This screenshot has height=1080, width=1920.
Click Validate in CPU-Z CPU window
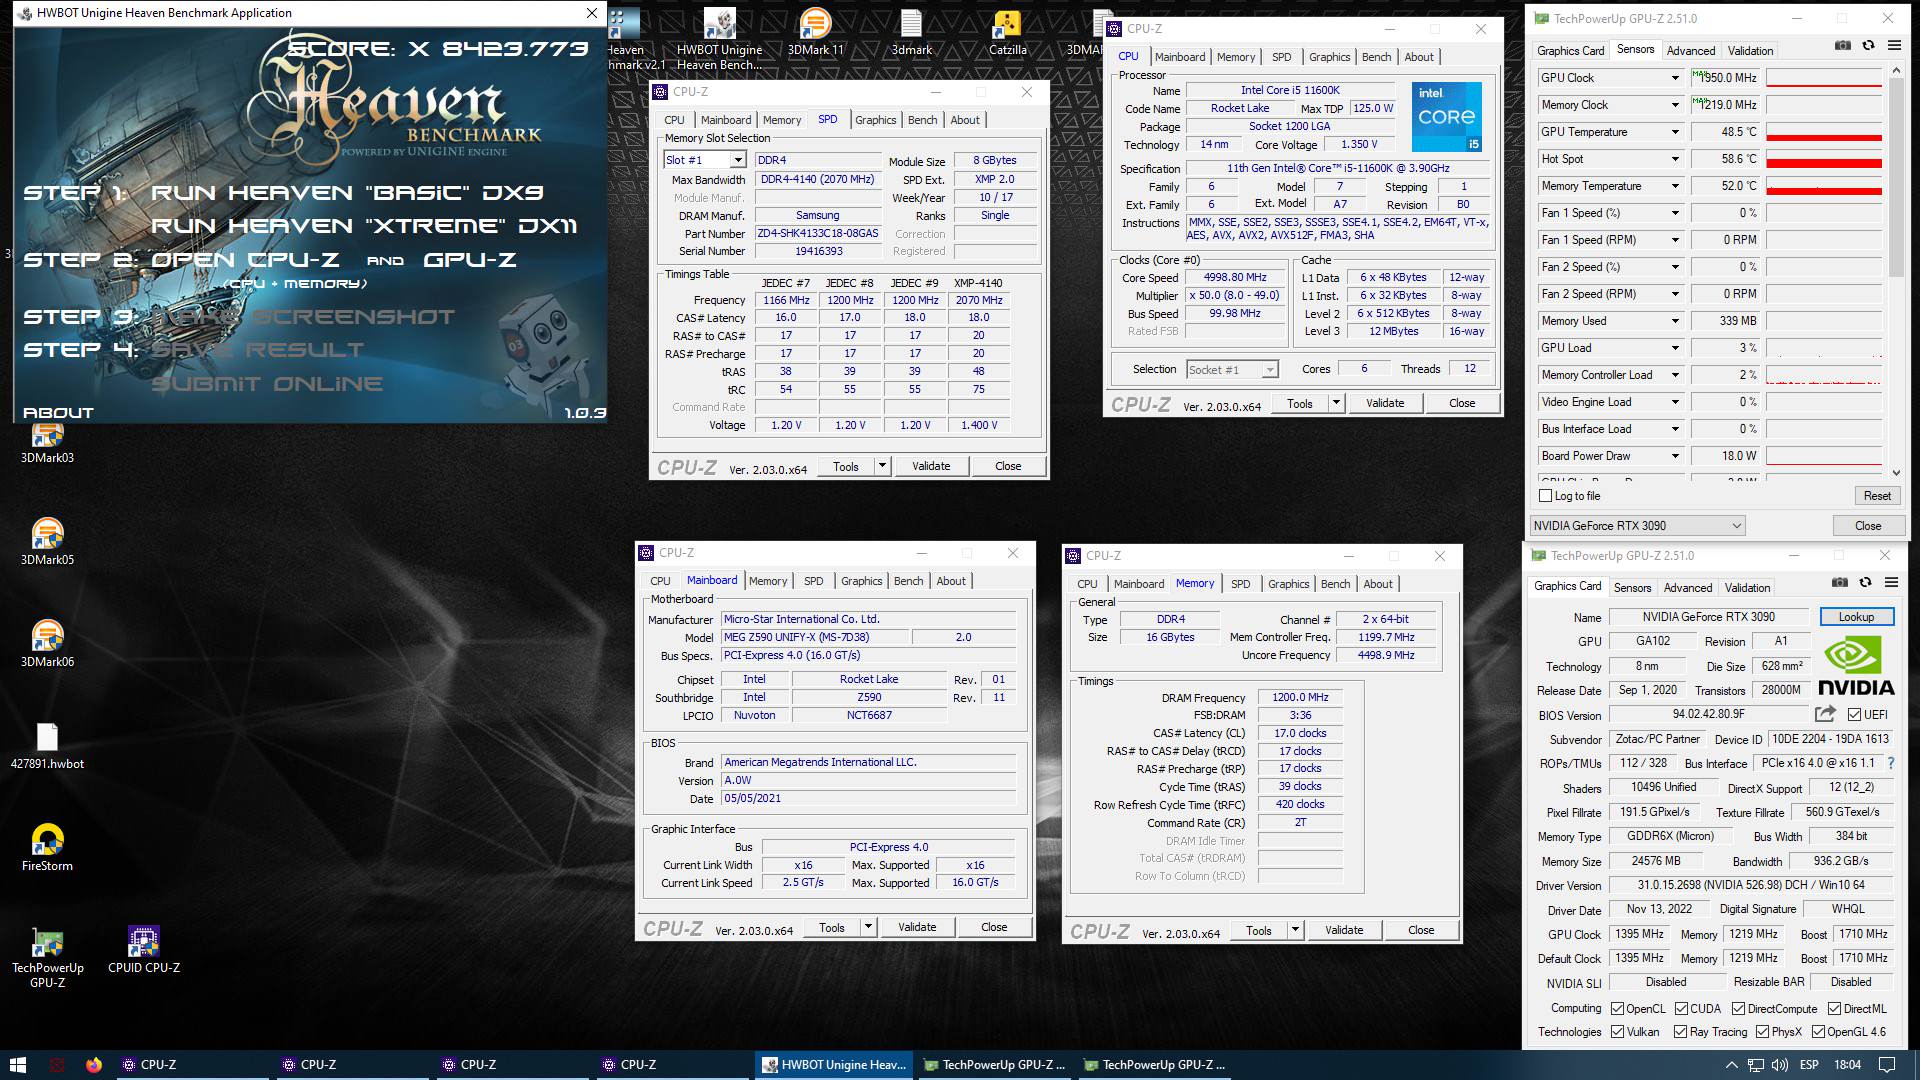point(1384,403)
